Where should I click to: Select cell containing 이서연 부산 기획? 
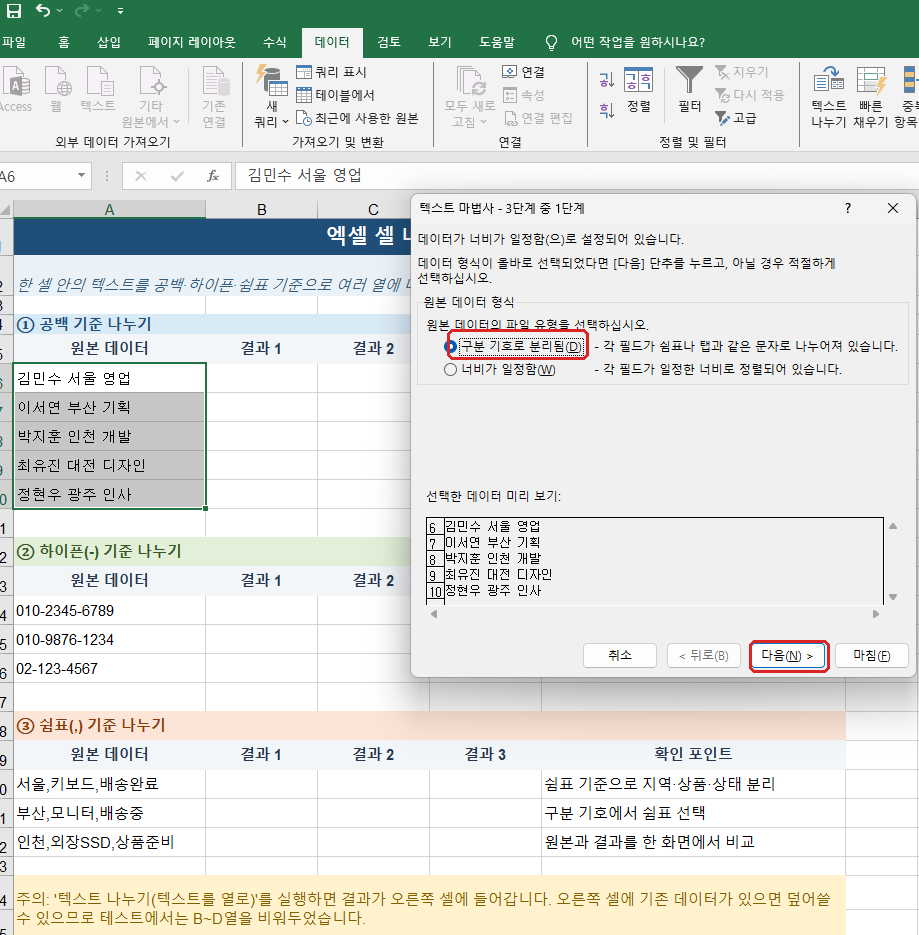[109, 407]
